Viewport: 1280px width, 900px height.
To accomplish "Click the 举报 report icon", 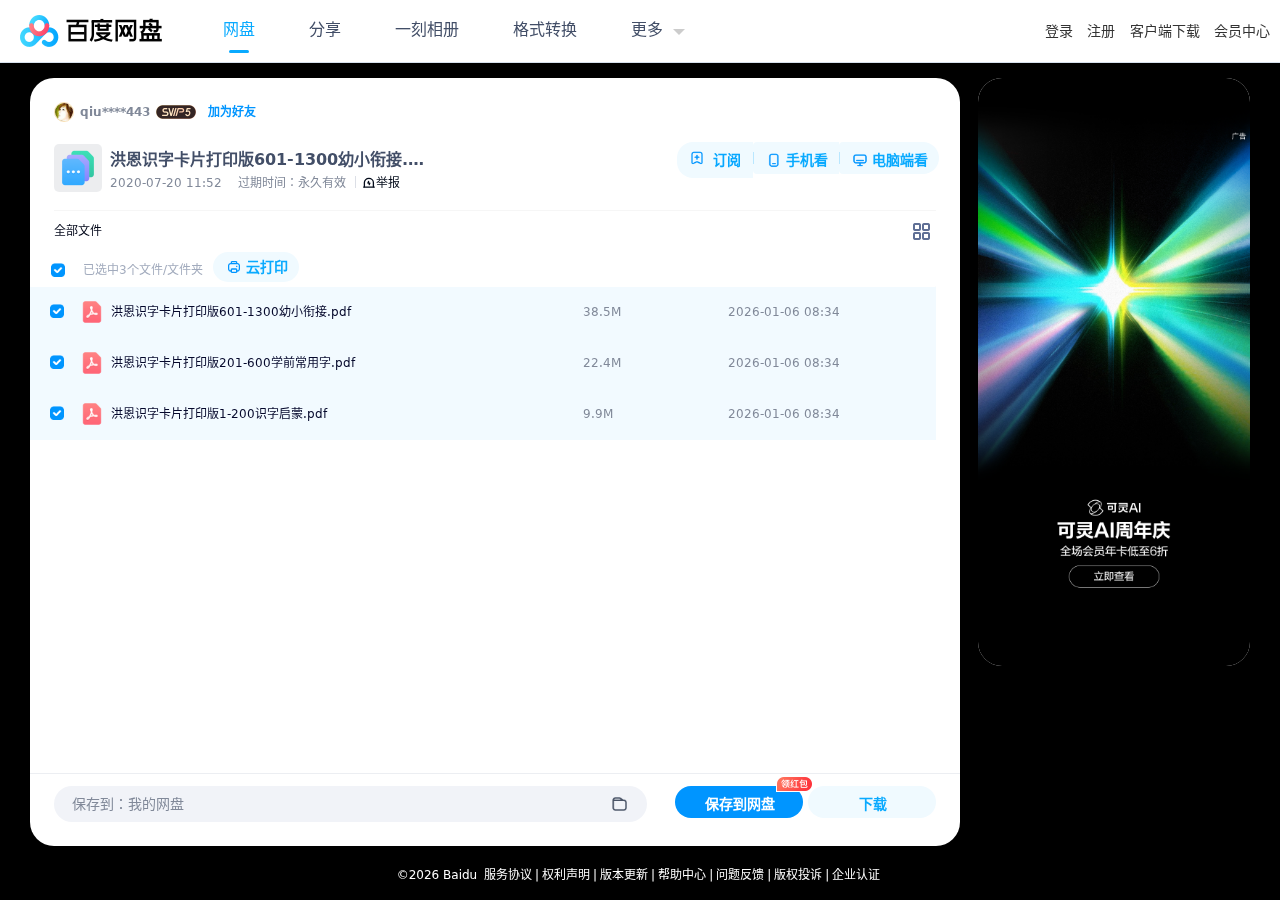I will pyautogui.click(x=368, y=183).
